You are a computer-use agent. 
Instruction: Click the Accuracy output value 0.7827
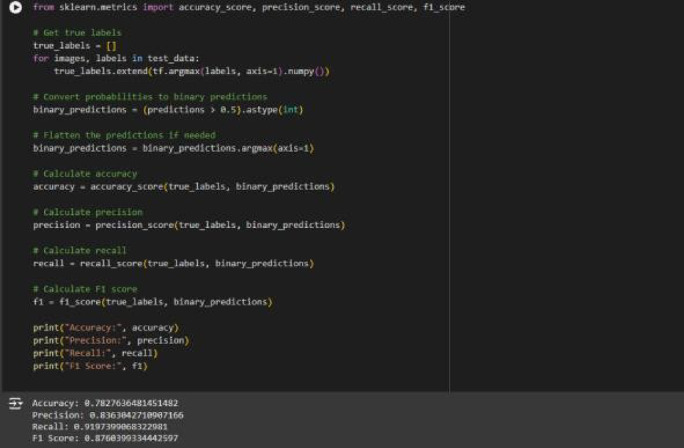(x=131, y=403)
